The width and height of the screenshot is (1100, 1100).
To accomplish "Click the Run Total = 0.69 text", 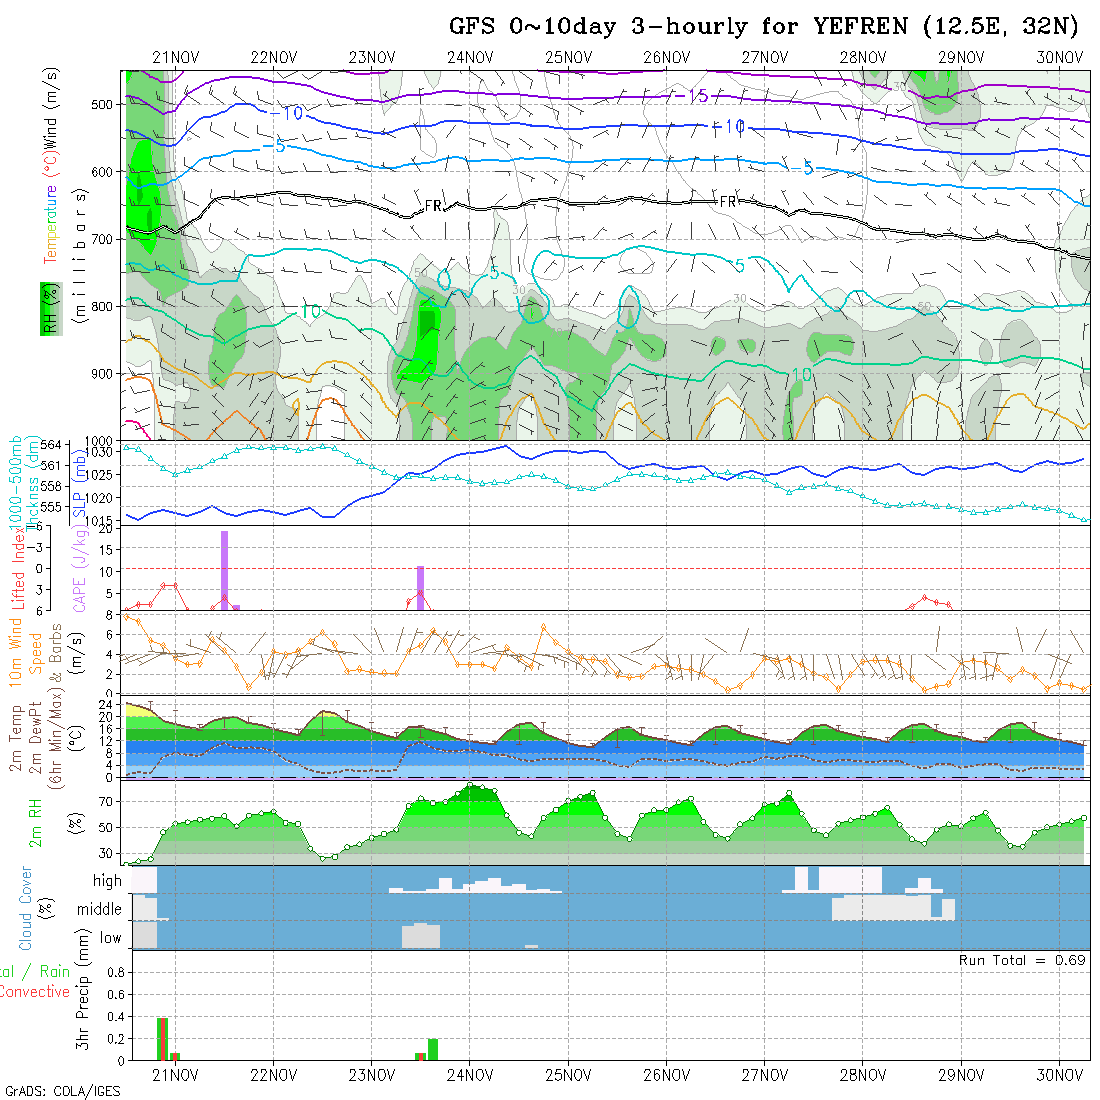I will point(1022,960).
